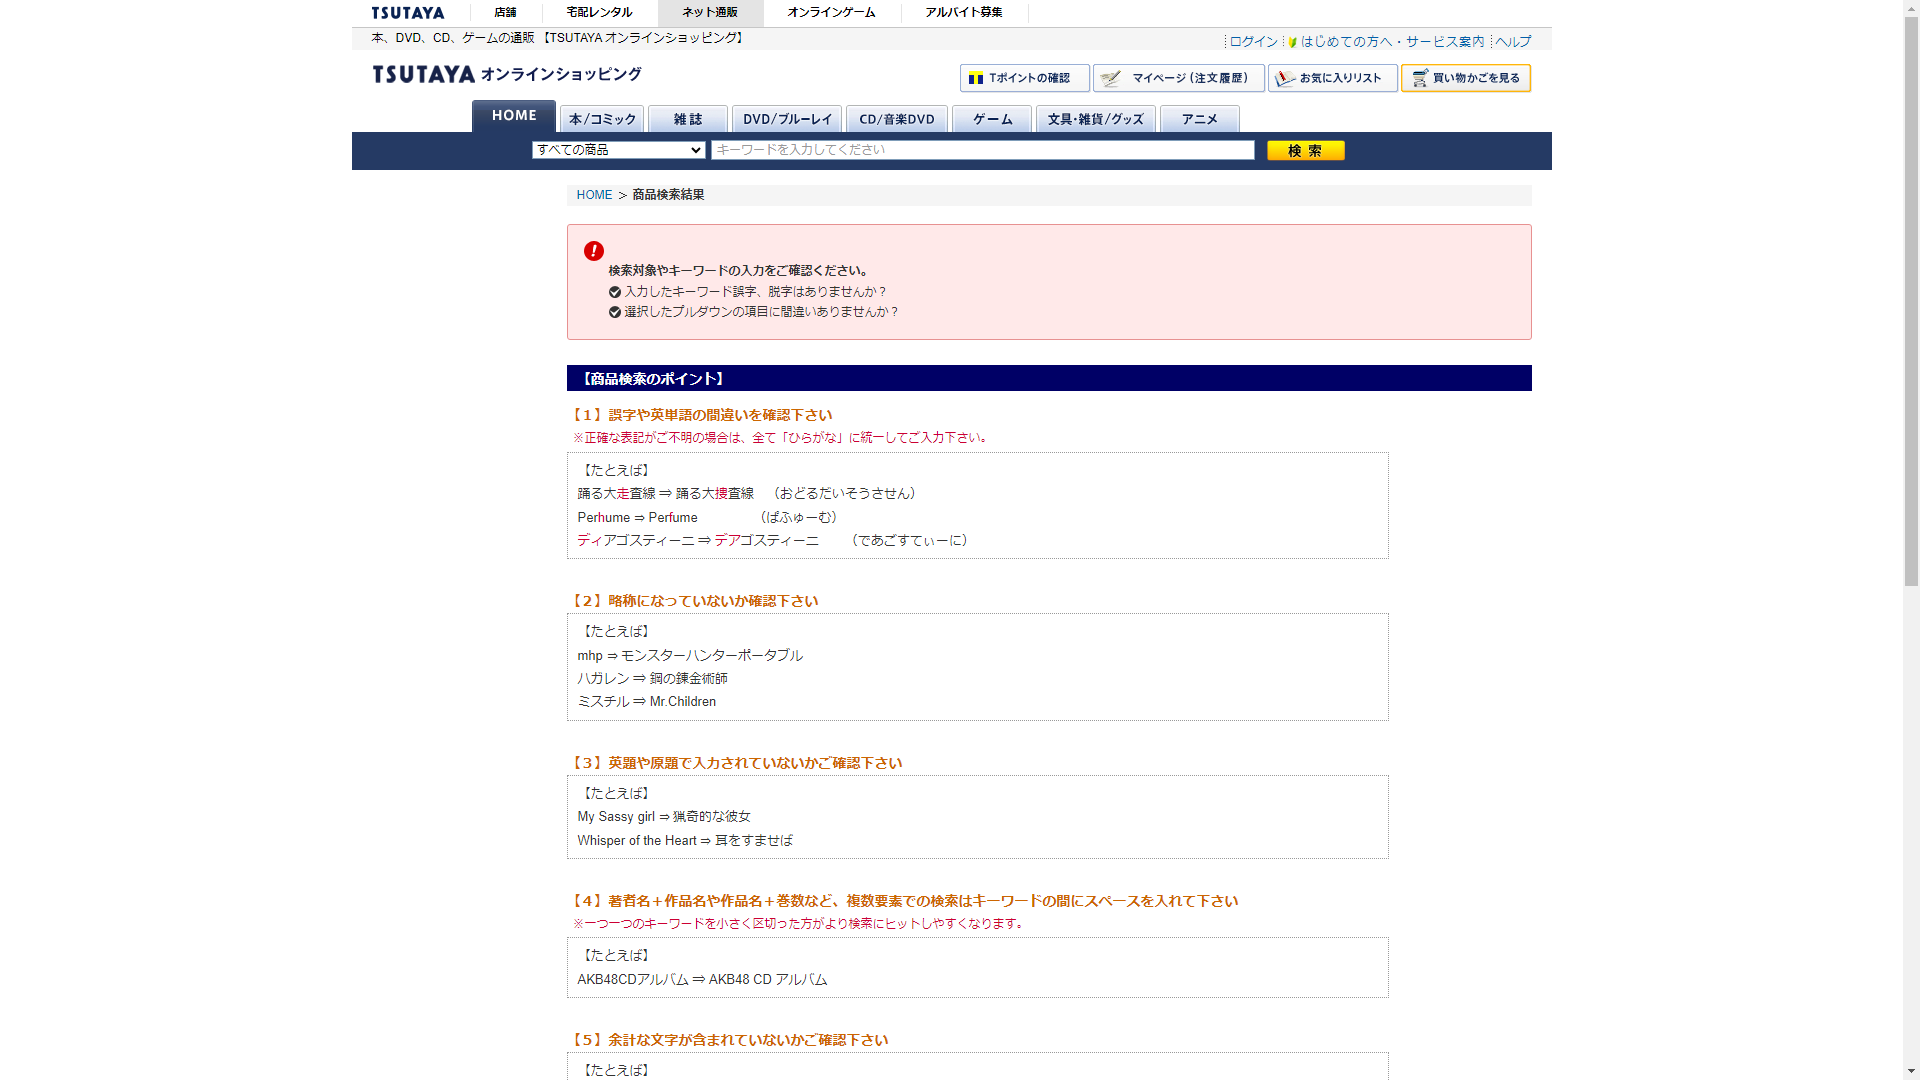Image resolution: width=1920 pixels, height=1080 pixels.
Task: Click the vertical page scrollbar
Action: 1911,300
